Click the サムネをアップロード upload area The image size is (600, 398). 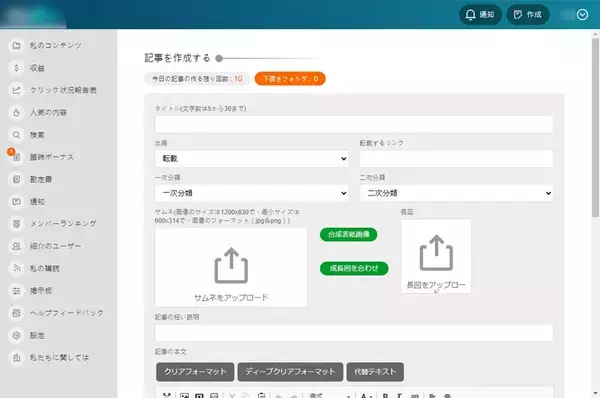[x=231, y=267]
